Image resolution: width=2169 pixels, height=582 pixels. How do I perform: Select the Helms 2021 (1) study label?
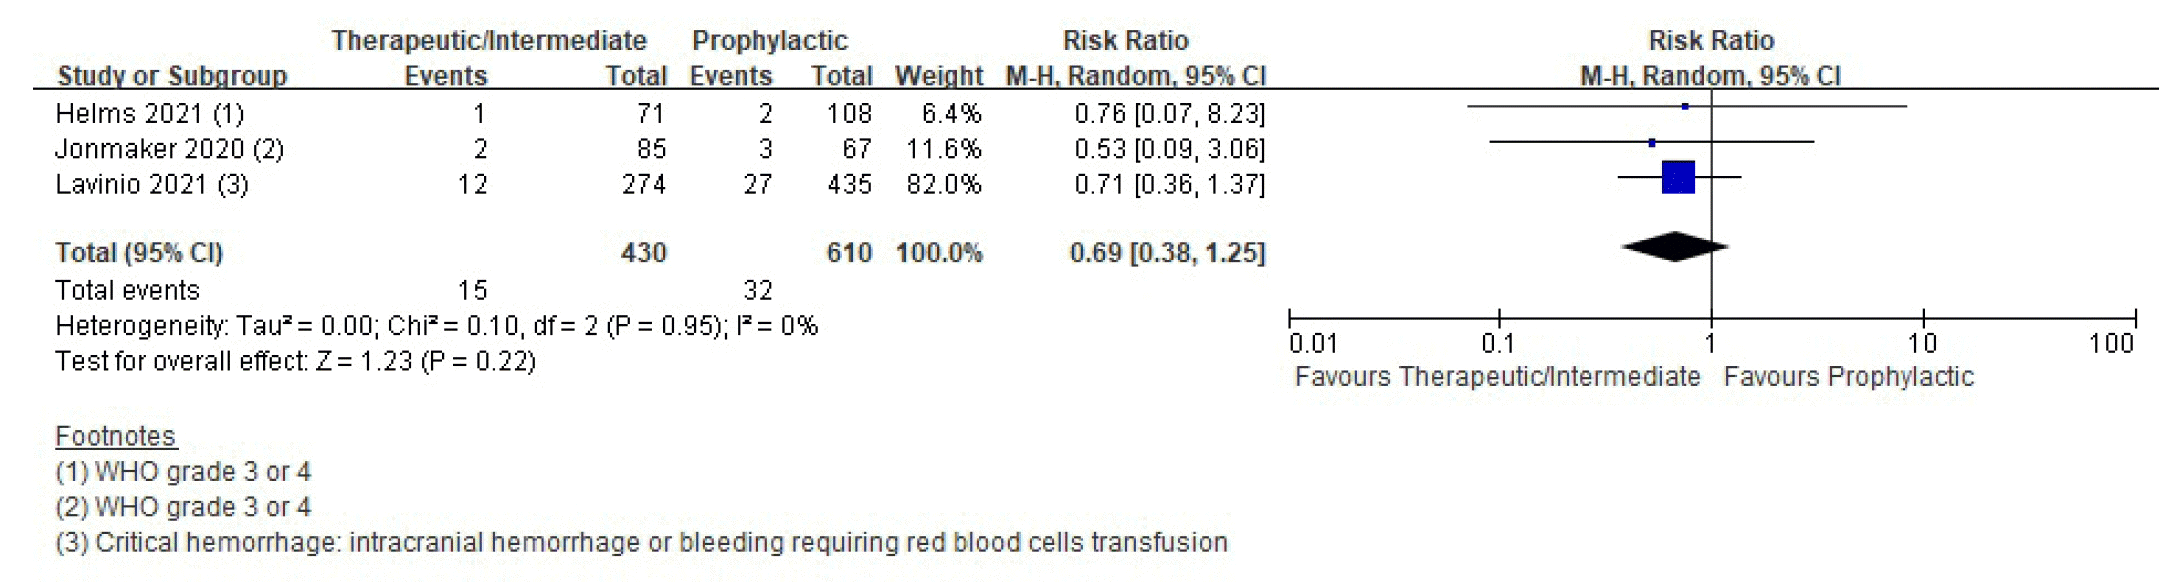[x=149, y=114]
